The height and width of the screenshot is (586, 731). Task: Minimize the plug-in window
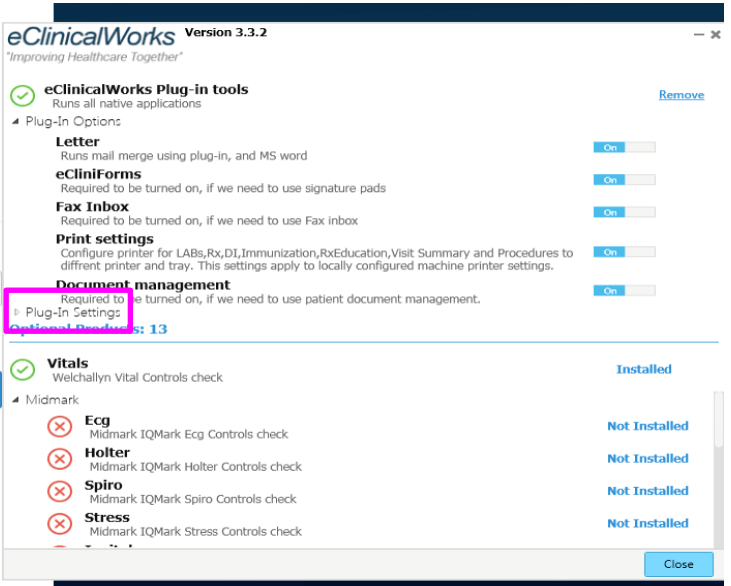698,35
